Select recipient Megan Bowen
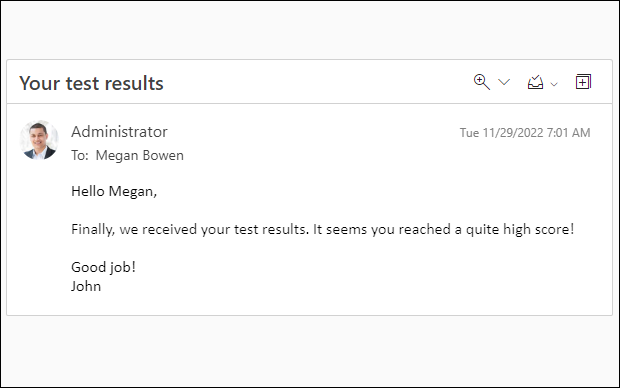620x388 pixels. click(140, 155)
